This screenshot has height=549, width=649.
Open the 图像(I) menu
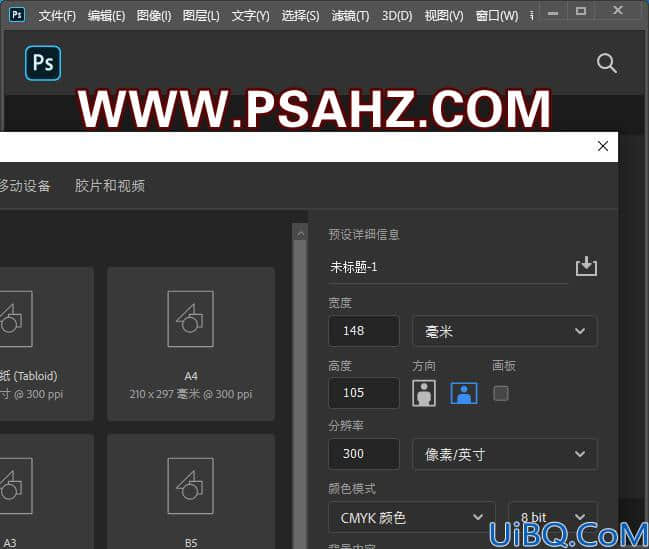click(154, 16)
